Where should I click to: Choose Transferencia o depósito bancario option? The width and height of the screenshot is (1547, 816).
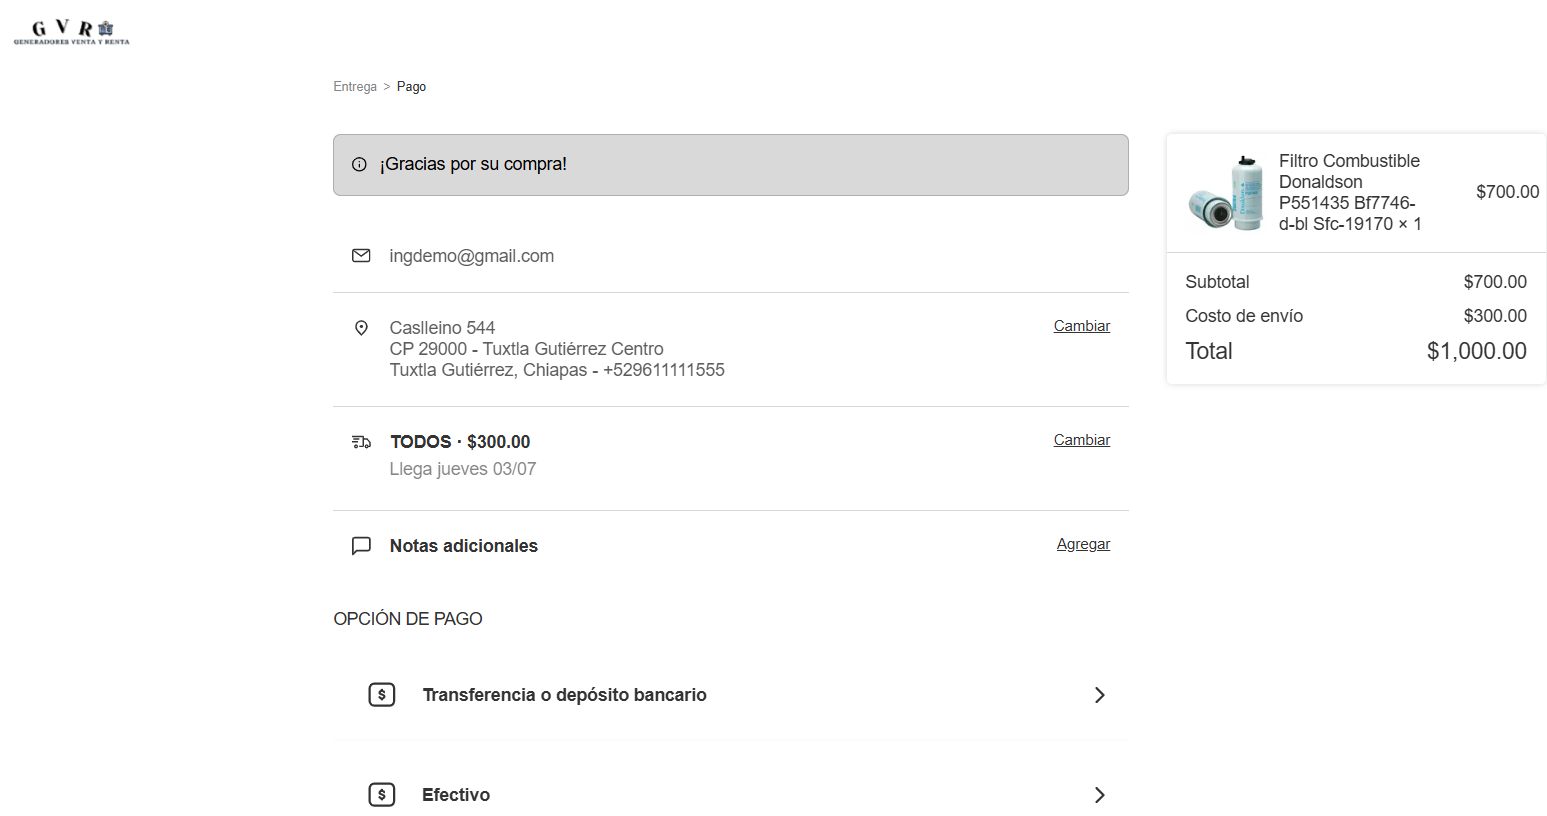coord(731,695)
